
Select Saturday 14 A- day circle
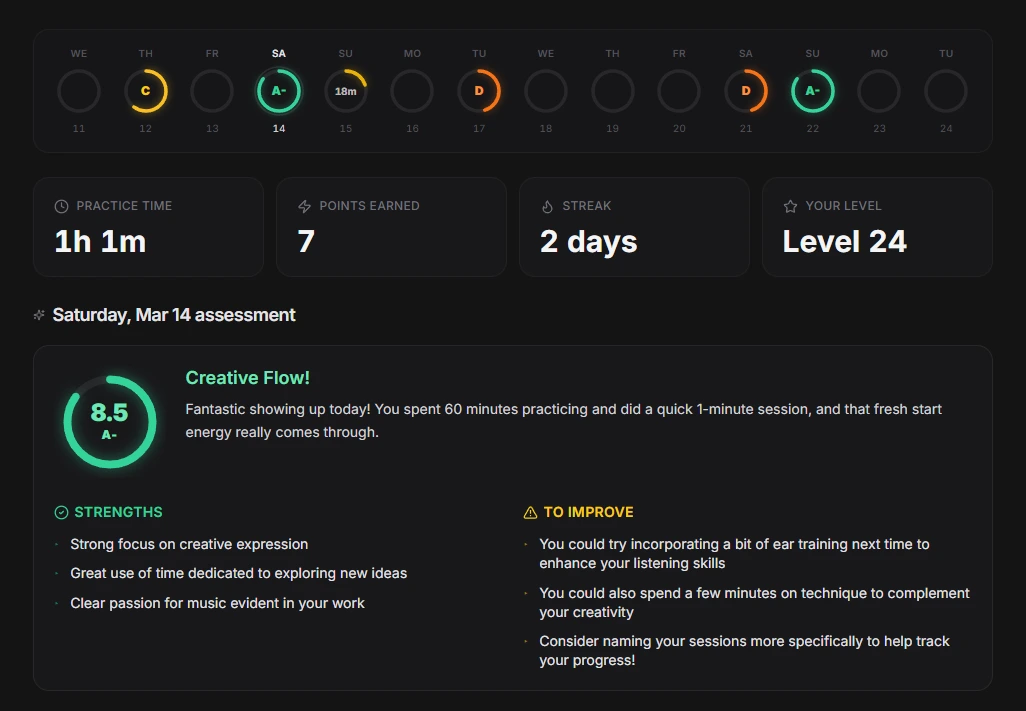click(279, 91)
